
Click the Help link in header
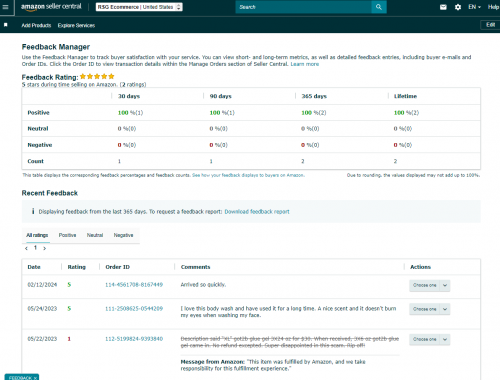click(493, 7)
